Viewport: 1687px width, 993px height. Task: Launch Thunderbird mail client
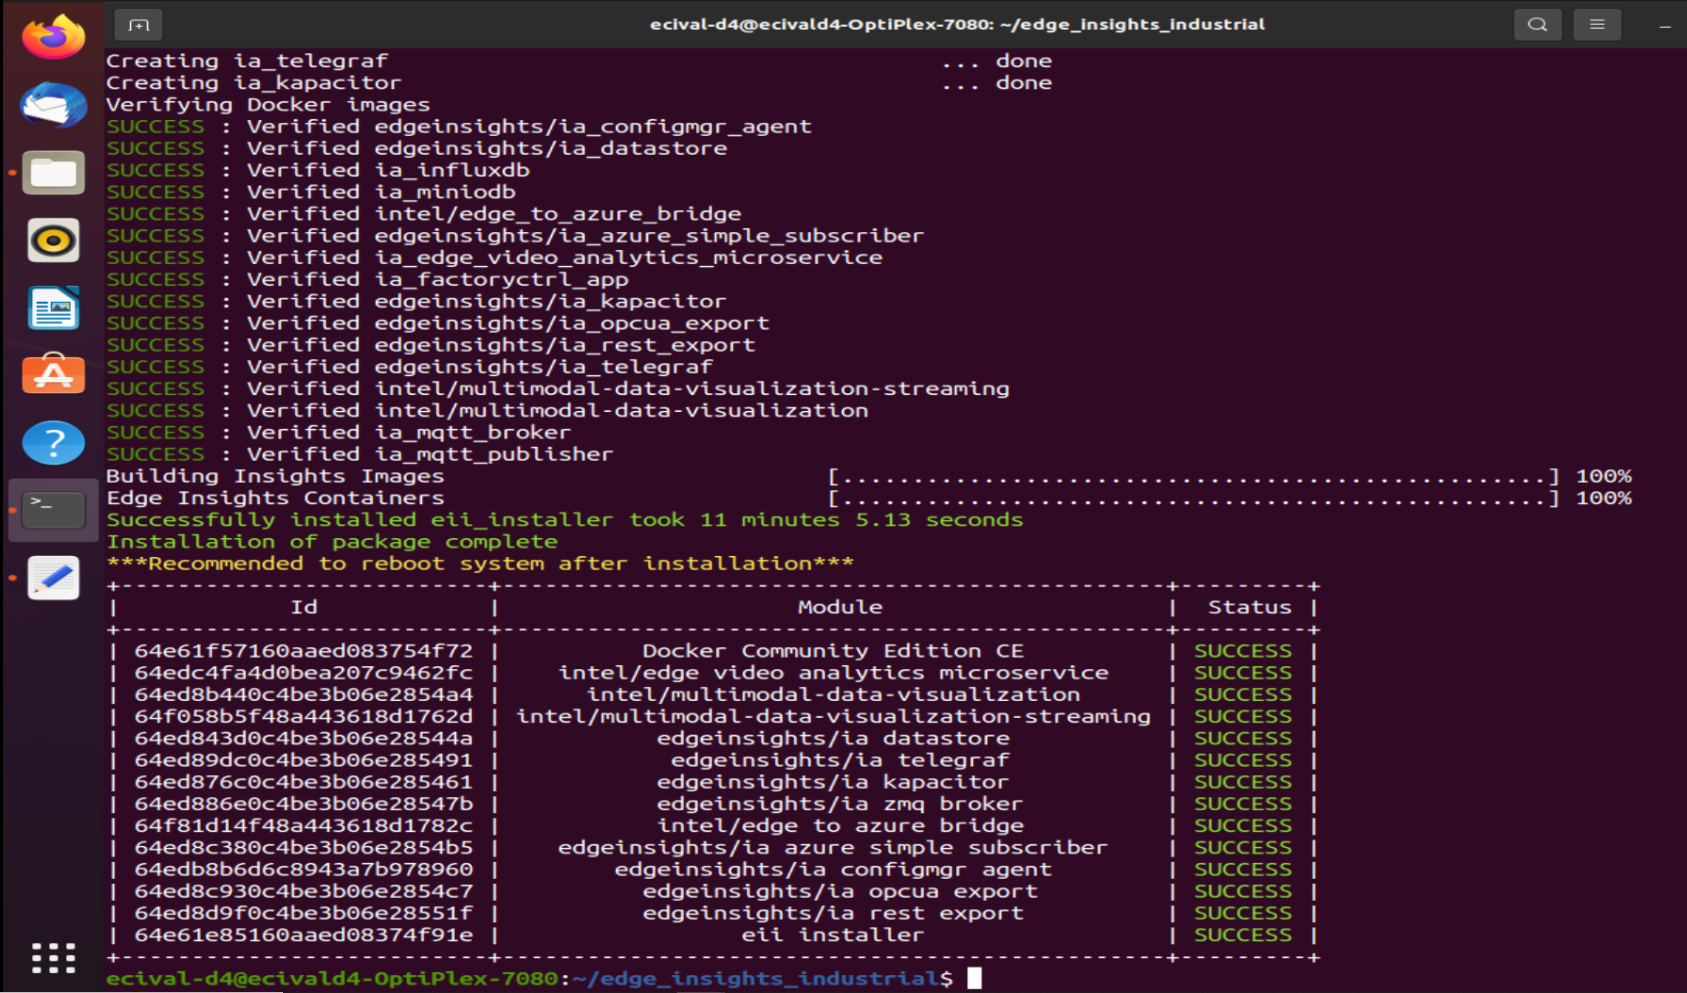[x=52, y=105]
